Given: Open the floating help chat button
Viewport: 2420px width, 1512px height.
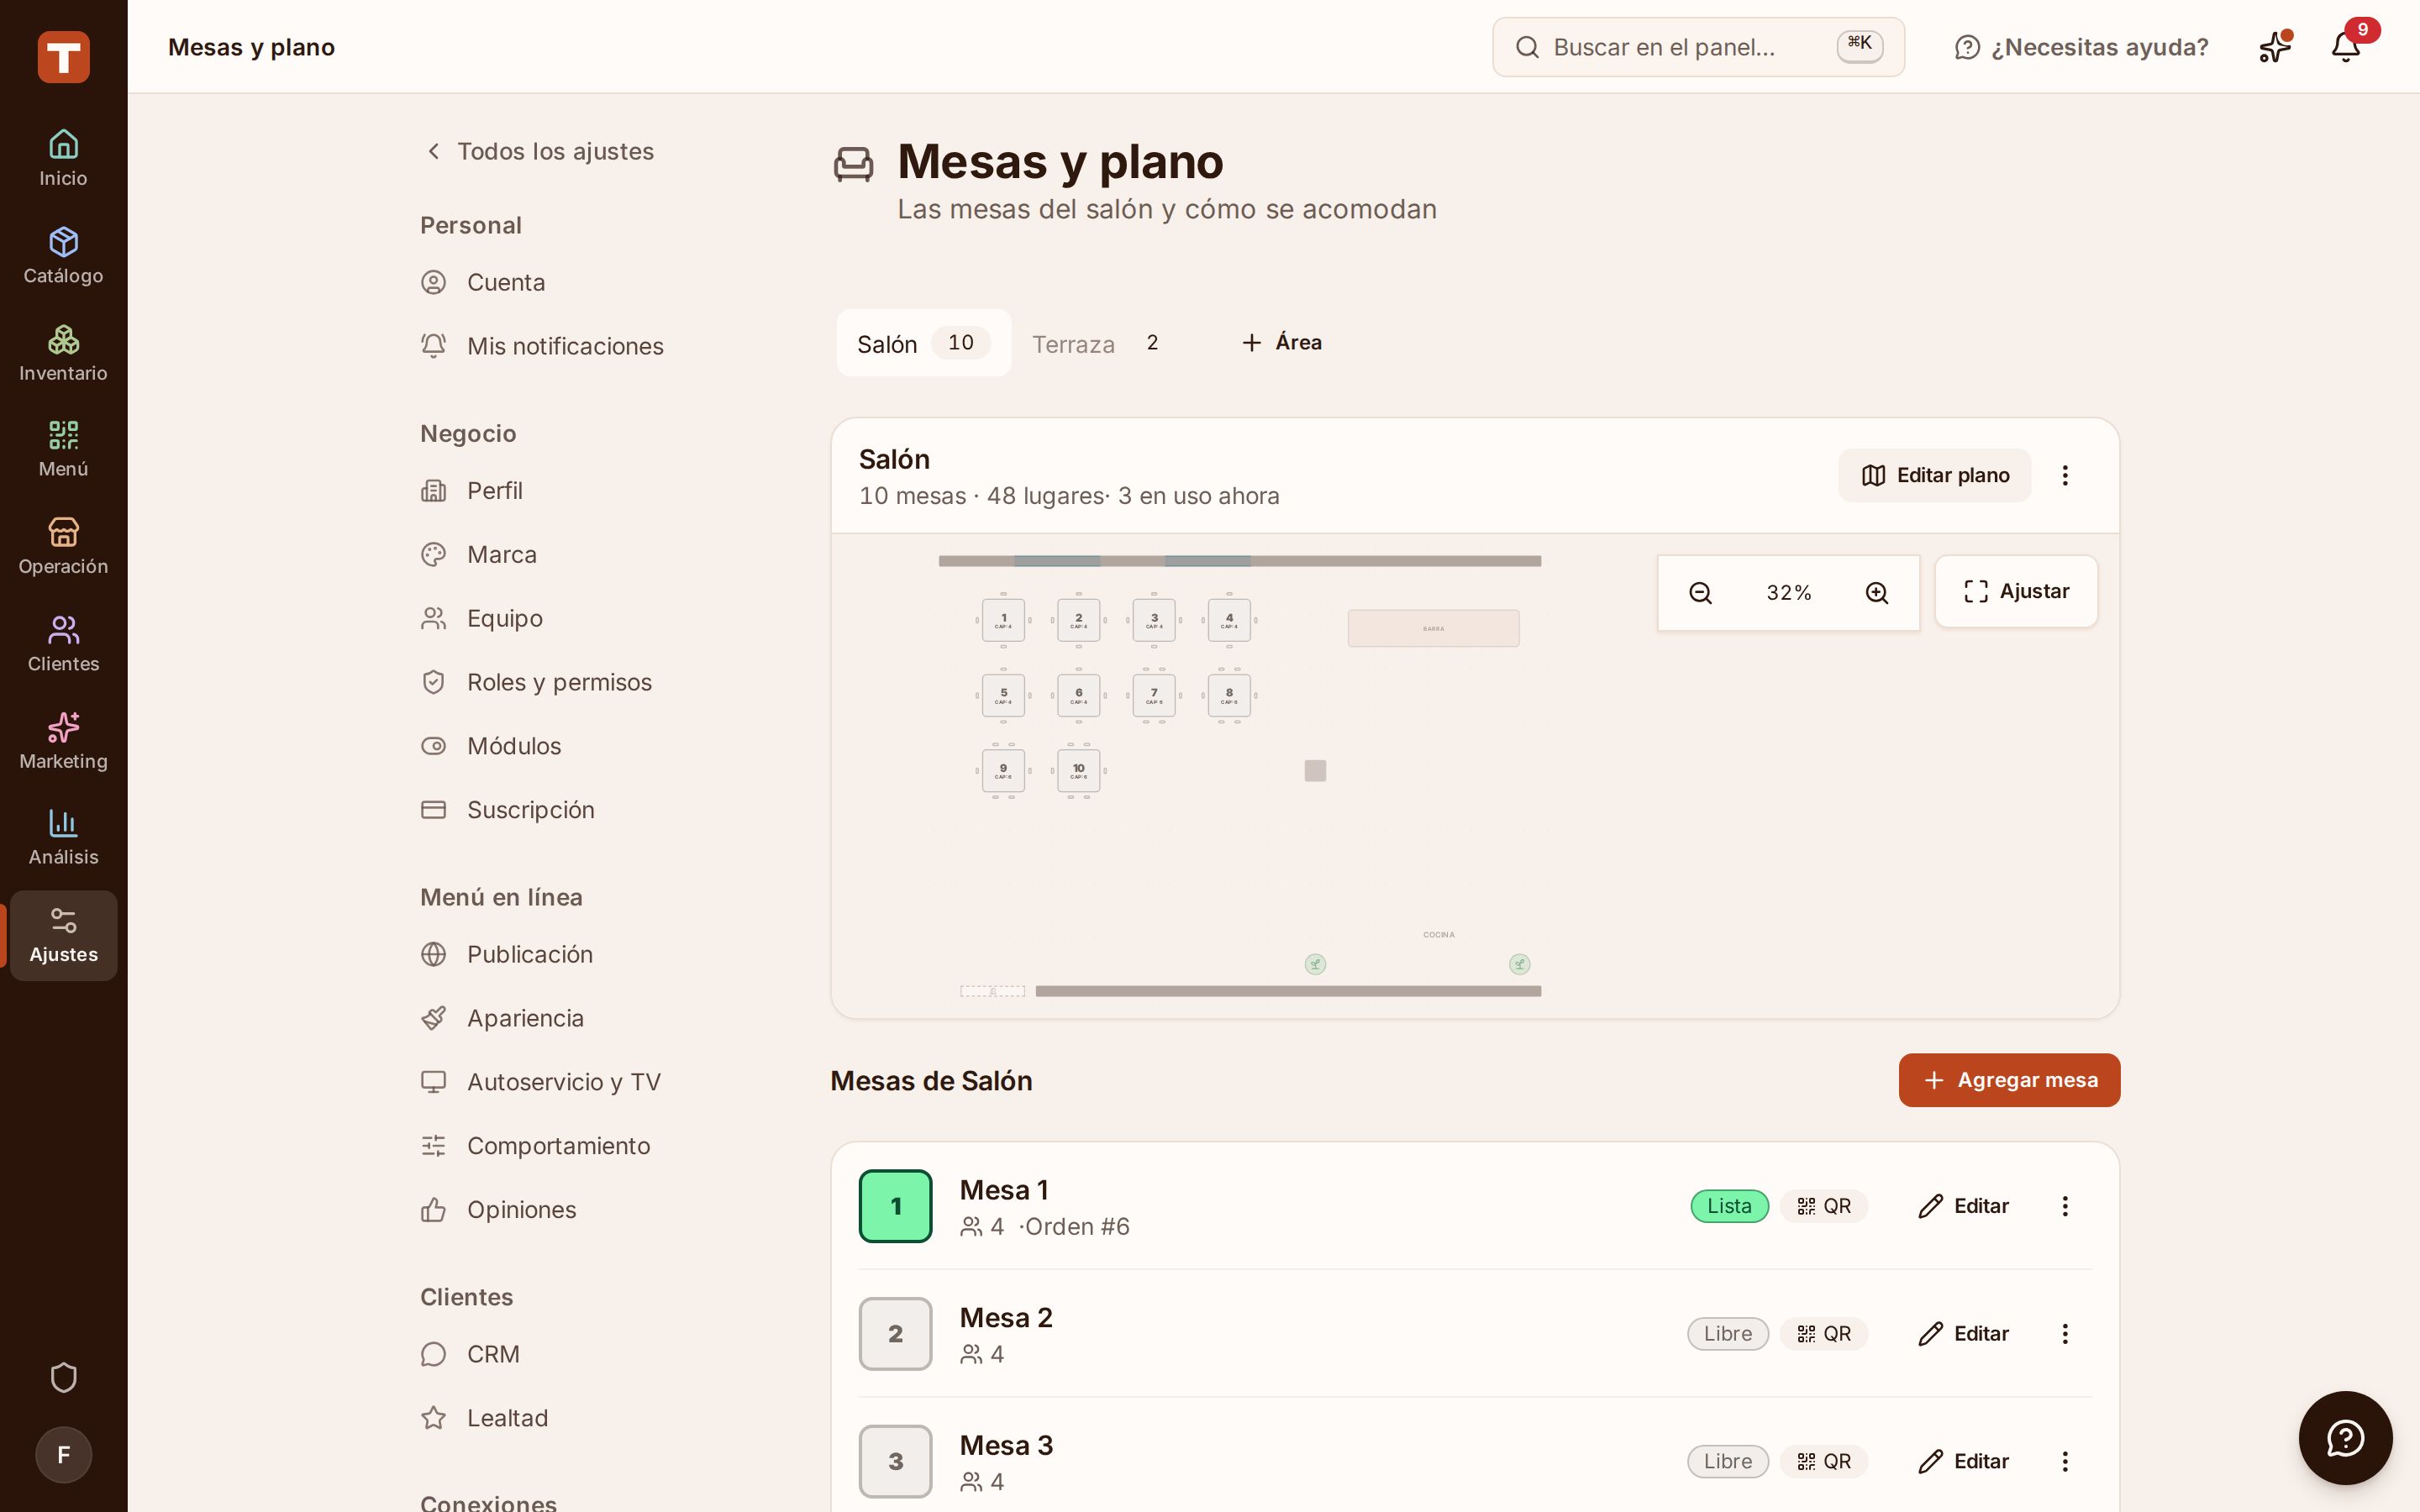Looking at the screenshot, I should [x=2345, y=1438].
